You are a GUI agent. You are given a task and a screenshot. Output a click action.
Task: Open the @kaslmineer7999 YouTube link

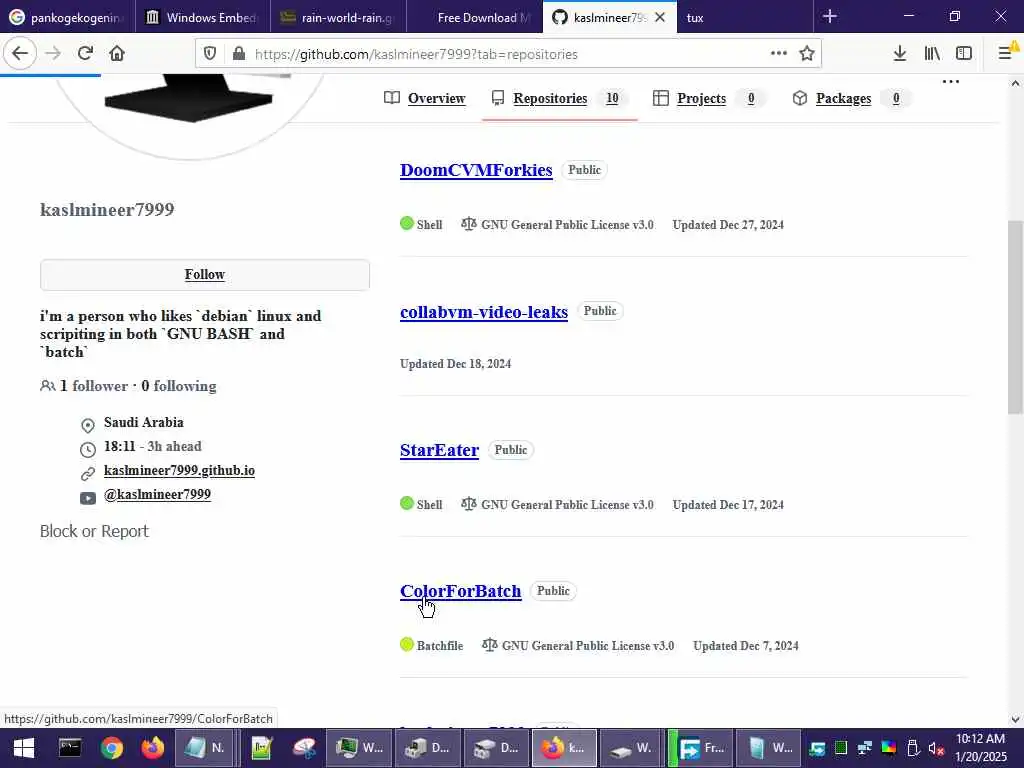coord(157,494)
